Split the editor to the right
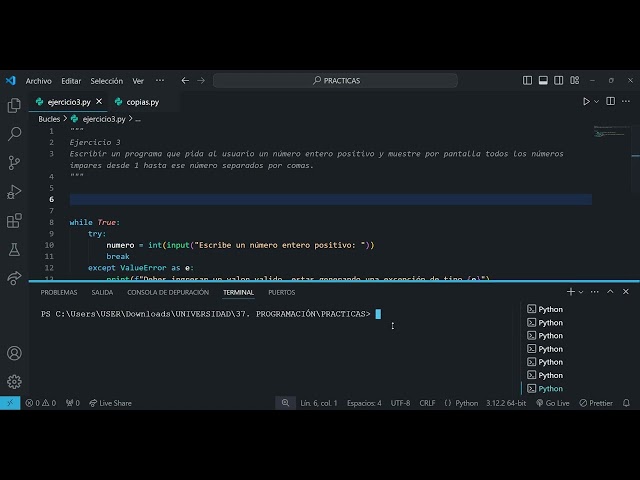The height and width of the screenshot is (480, 640). (x=611, y=101)
